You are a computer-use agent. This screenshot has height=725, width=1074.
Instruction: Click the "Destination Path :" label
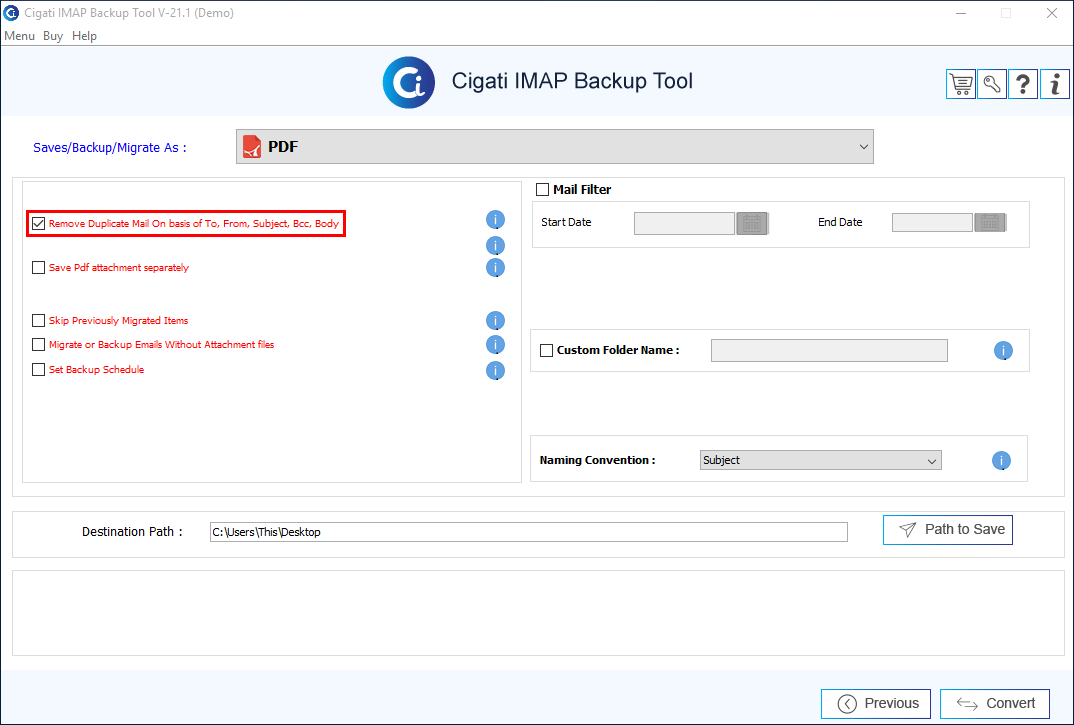(x=132, y=532)
